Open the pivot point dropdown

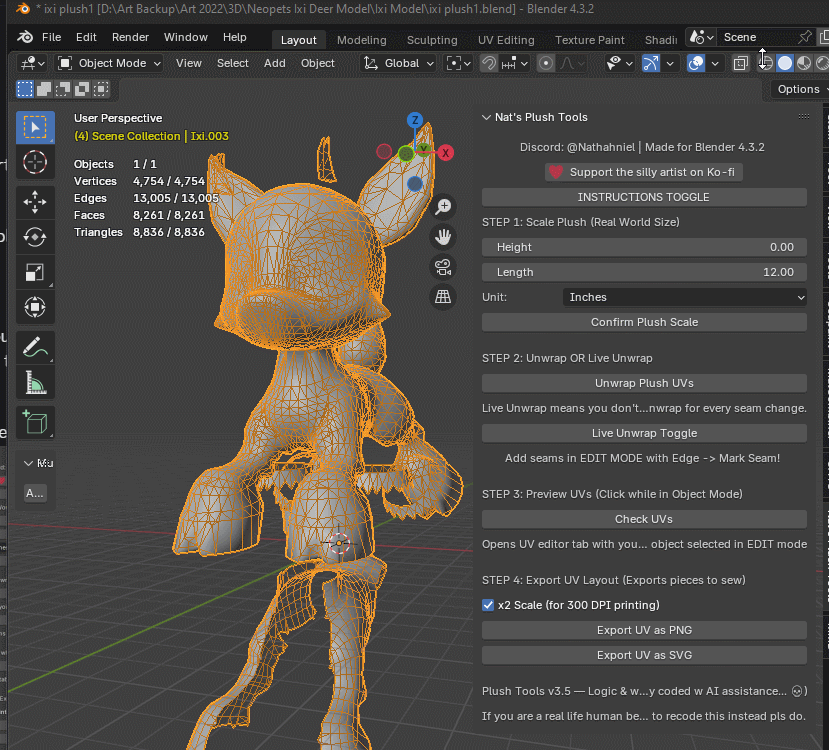tap(458, 63)
